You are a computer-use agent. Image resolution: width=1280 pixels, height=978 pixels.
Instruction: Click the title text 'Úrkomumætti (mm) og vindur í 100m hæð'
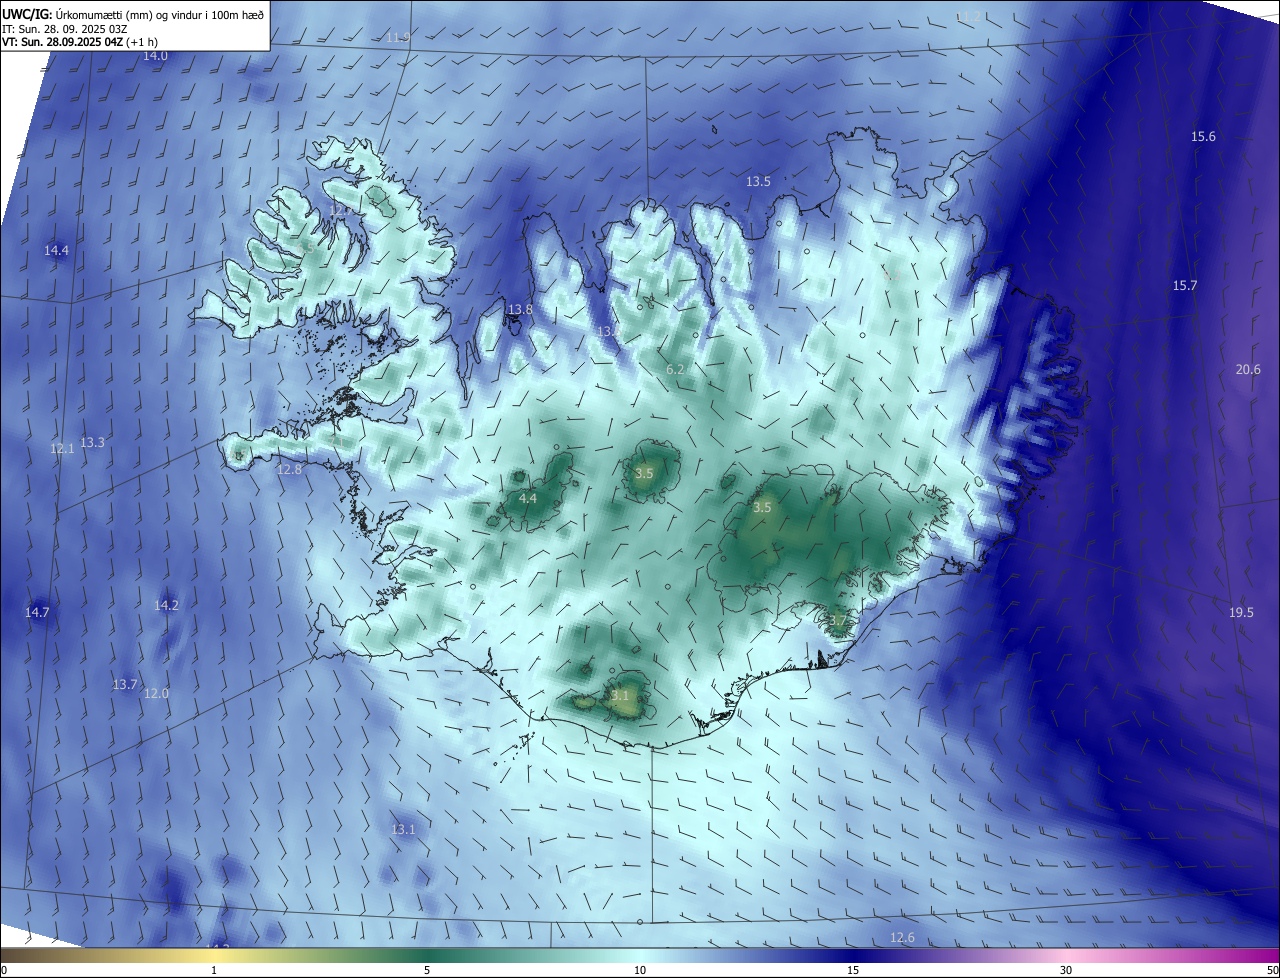coord(159,14)
